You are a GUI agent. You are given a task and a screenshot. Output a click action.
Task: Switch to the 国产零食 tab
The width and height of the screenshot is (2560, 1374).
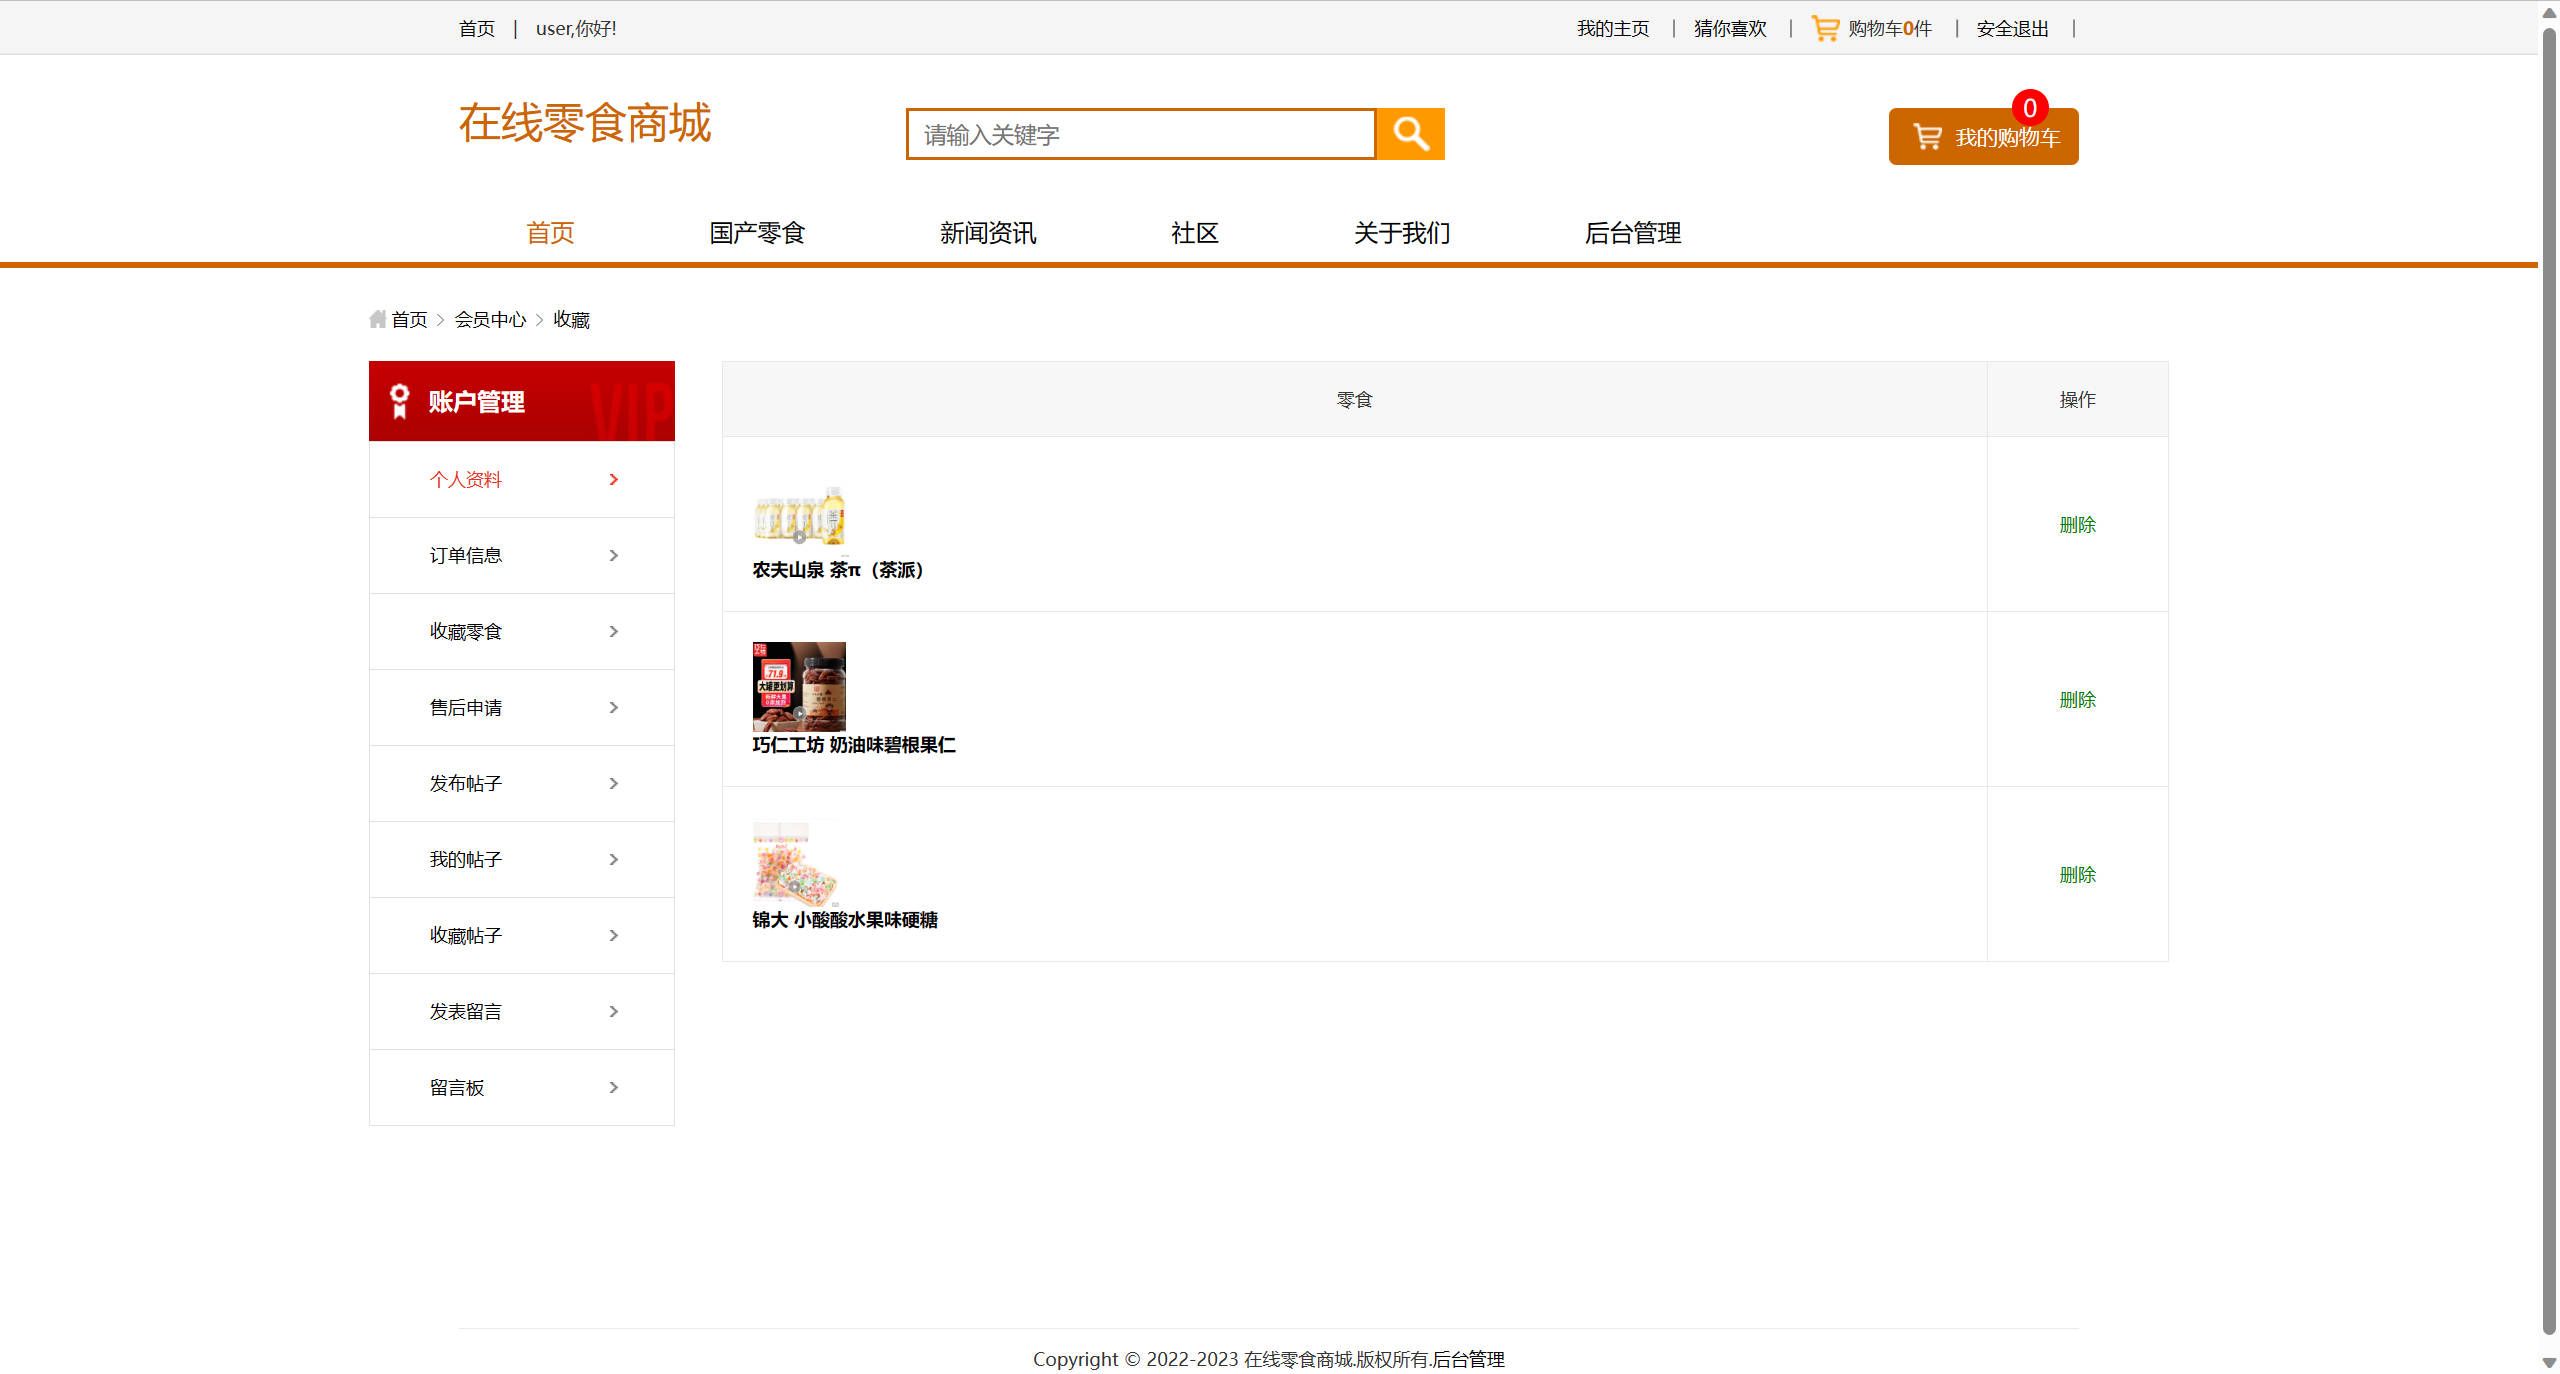756,233
